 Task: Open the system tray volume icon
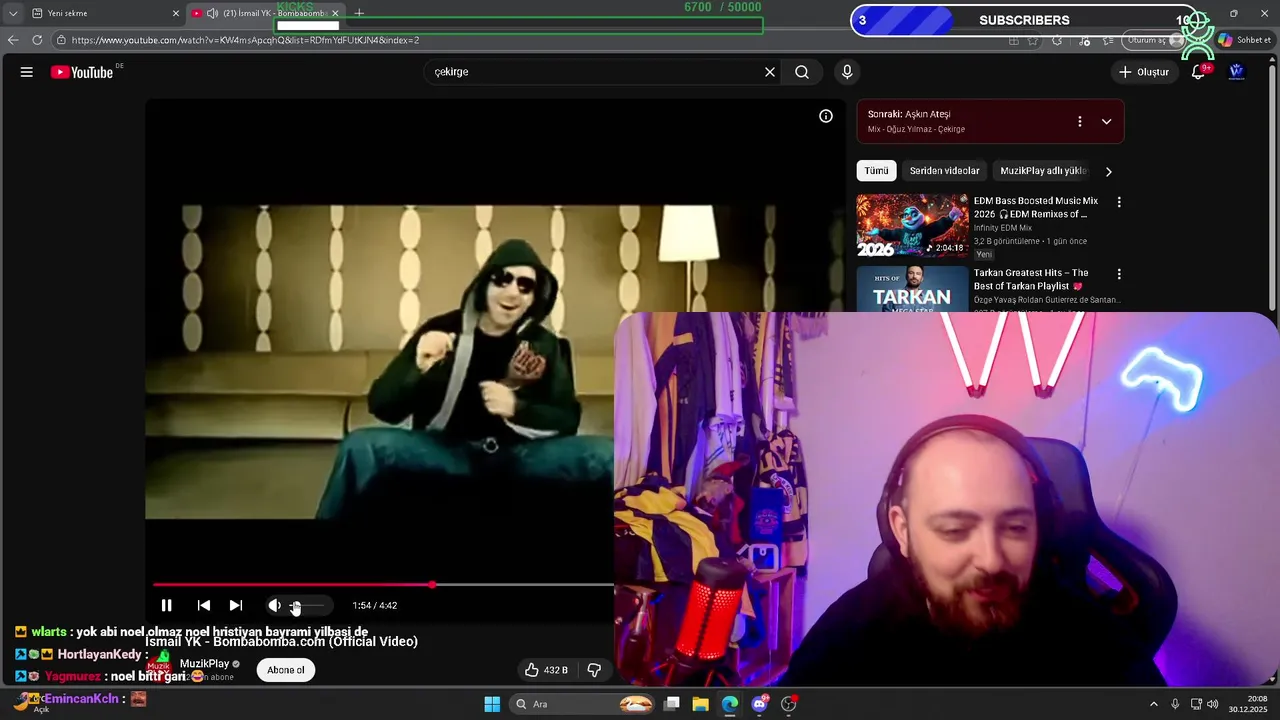(x=1213, y=704)
